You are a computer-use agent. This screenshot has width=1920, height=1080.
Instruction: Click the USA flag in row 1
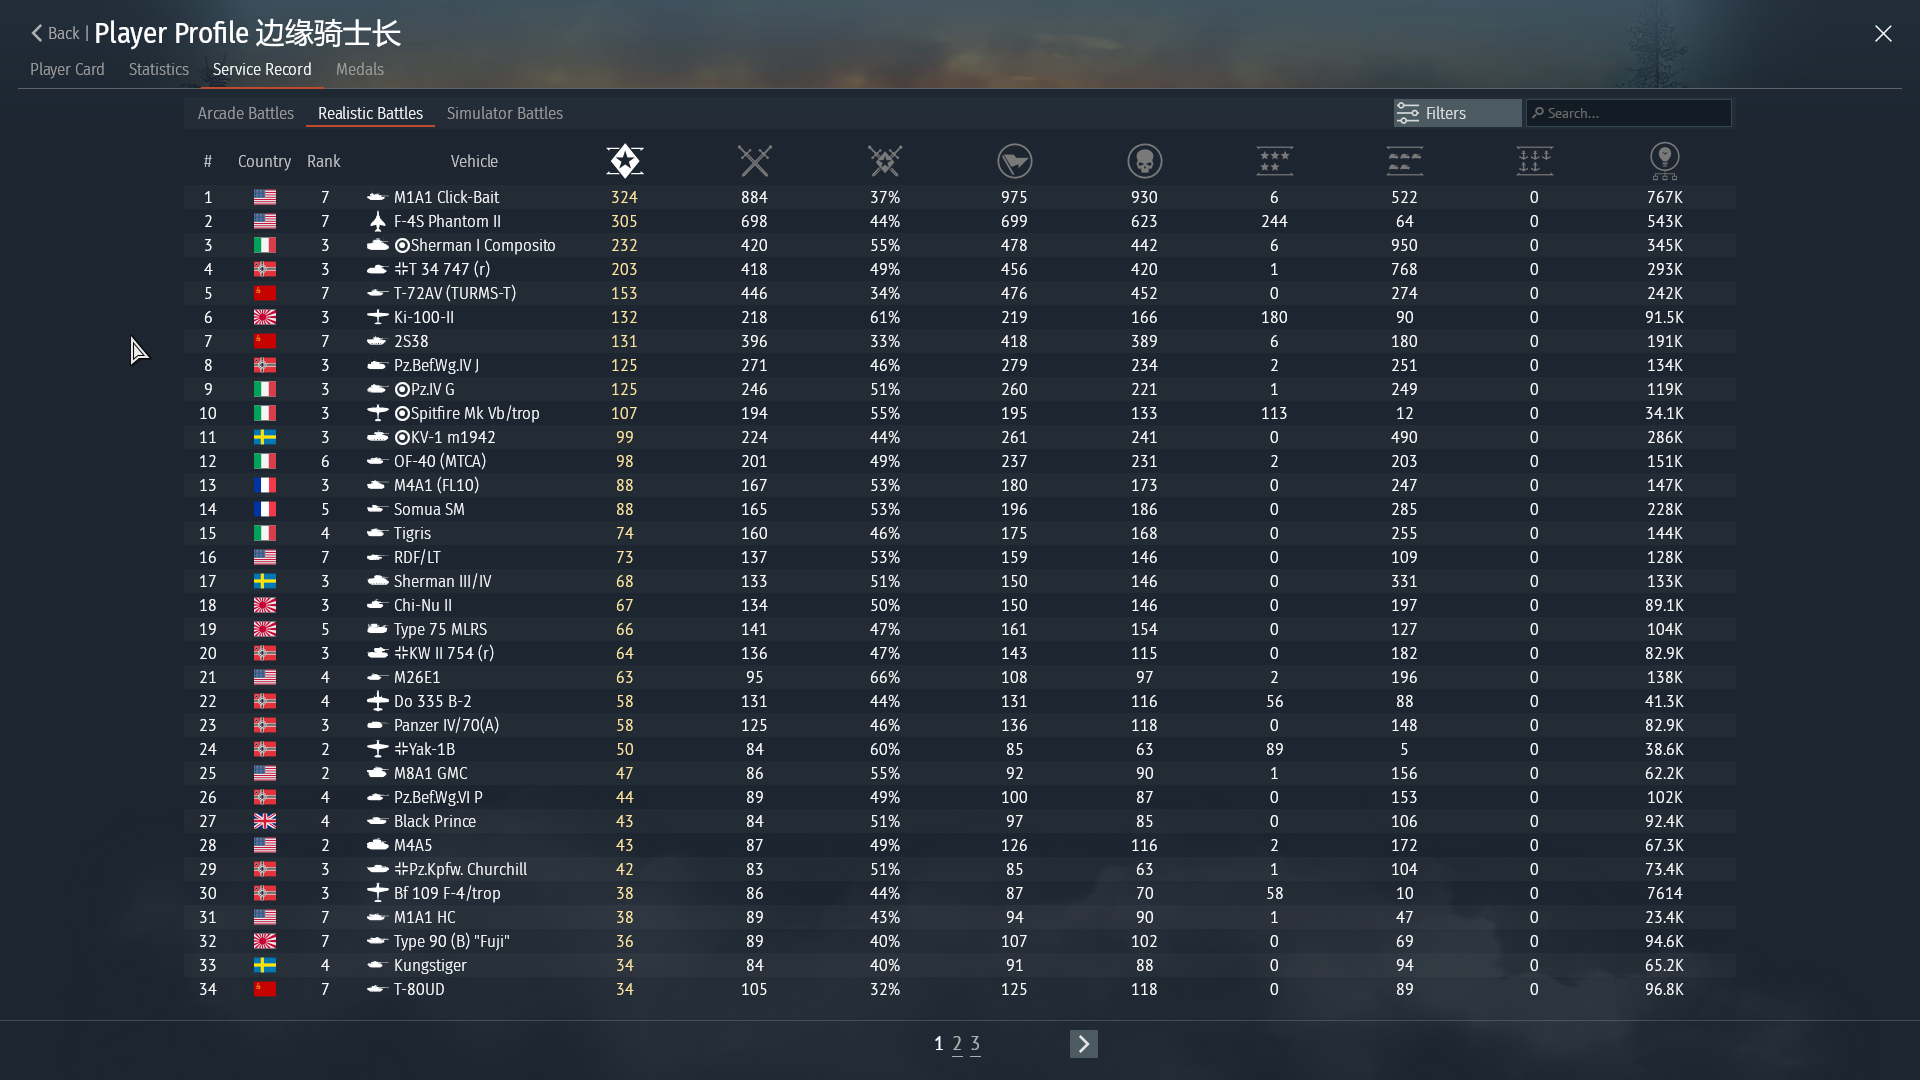(264, 197)
